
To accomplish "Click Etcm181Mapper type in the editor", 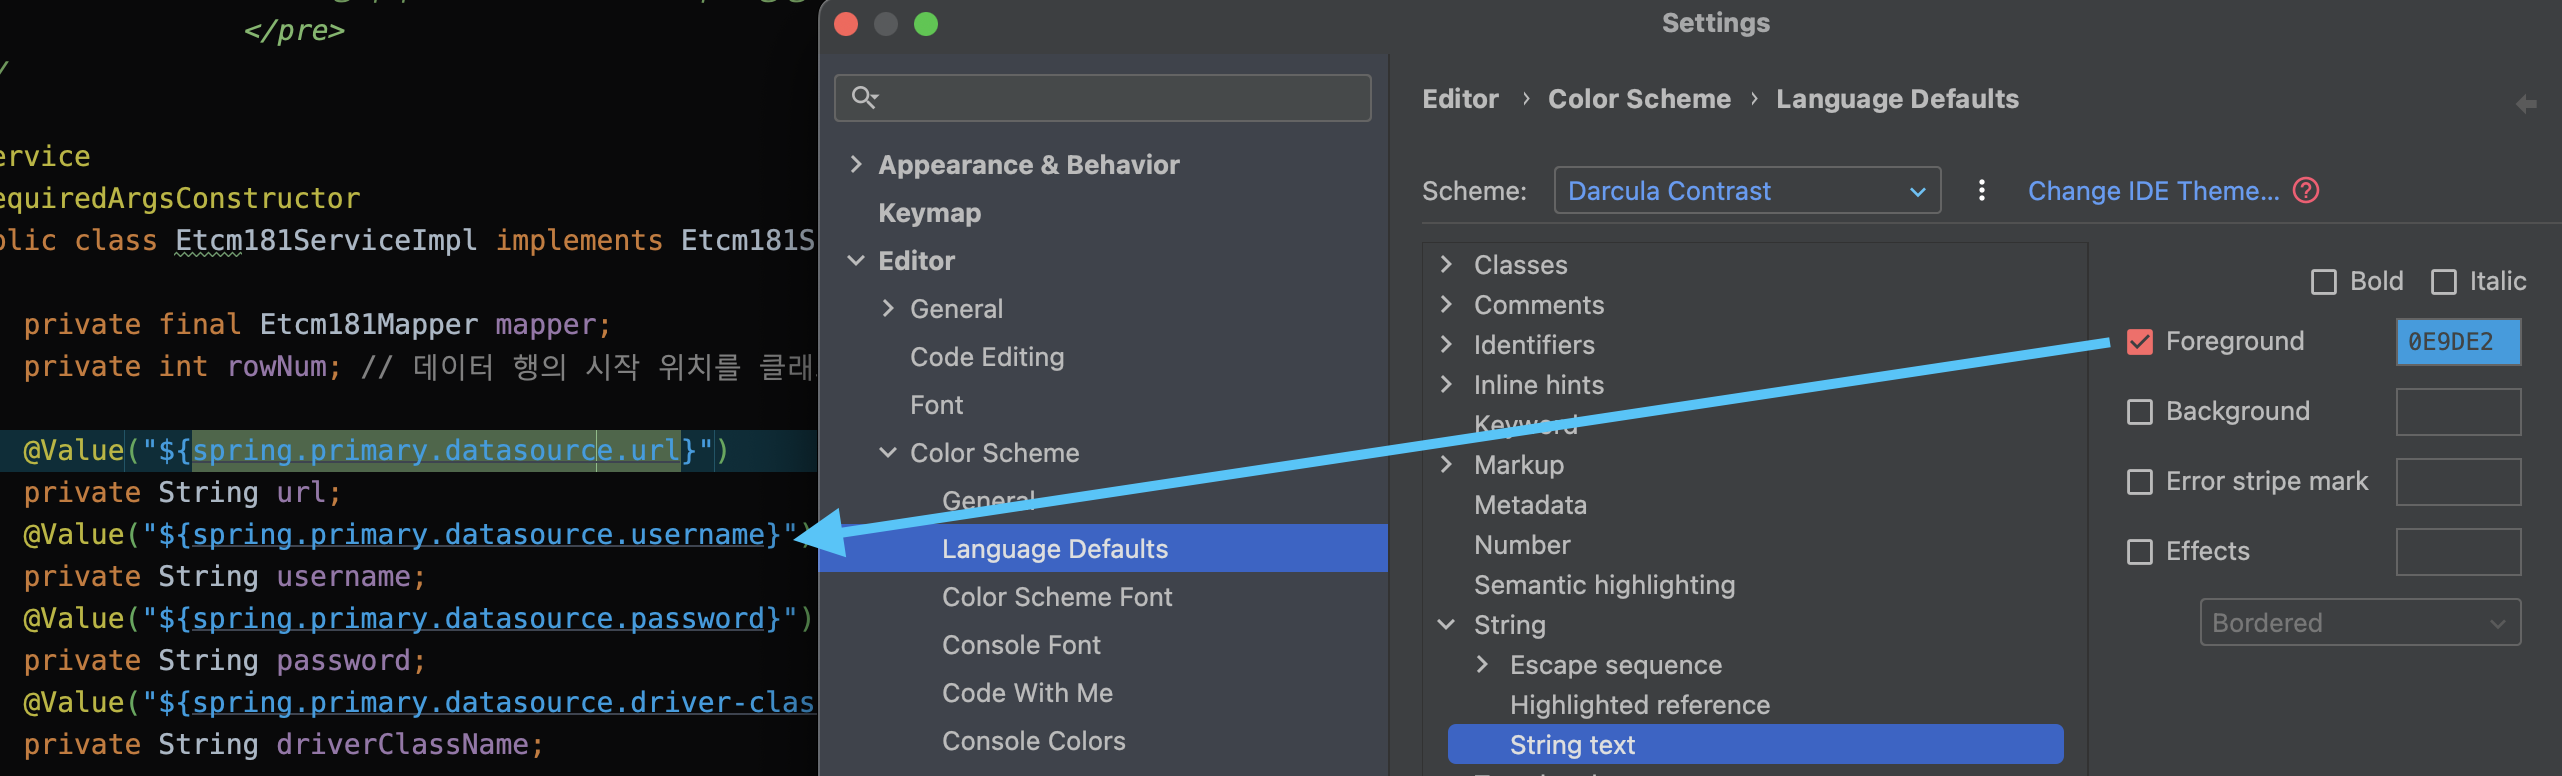I will pyautogui.click(x=368, y=325).
